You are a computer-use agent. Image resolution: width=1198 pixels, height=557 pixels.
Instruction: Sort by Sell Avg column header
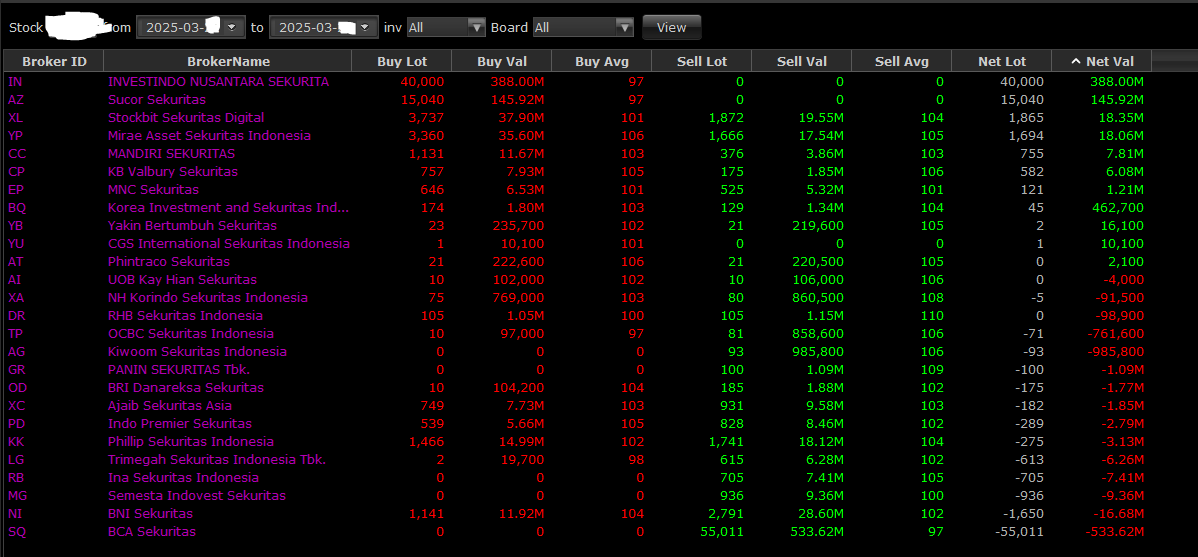[x=902, y=61]
